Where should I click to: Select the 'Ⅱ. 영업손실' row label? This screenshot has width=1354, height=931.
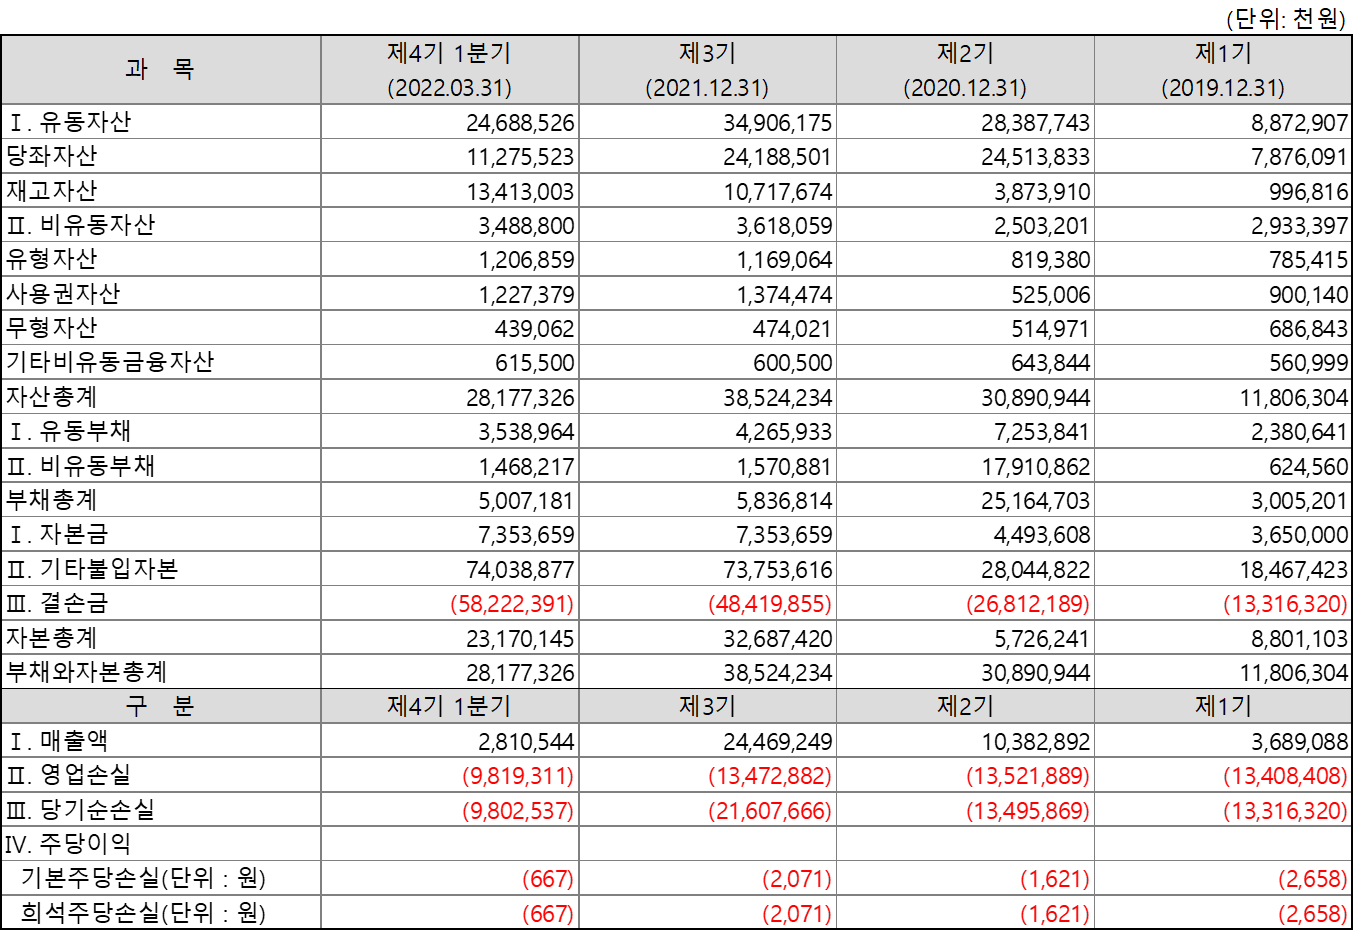pos(68,775)
